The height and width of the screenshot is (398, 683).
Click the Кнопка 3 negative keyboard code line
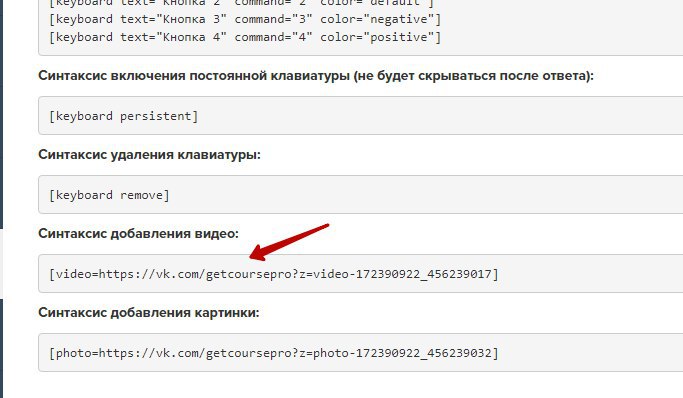coord(245,20)
